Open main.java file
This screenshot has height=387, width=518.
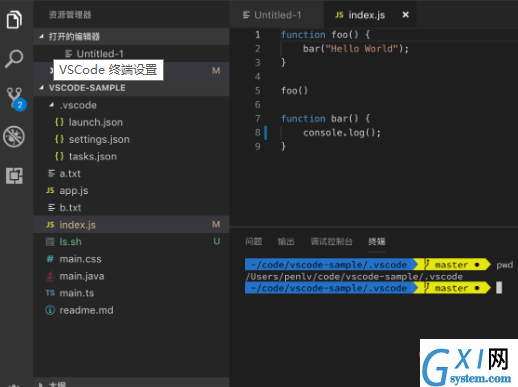(x=131, y=276)
